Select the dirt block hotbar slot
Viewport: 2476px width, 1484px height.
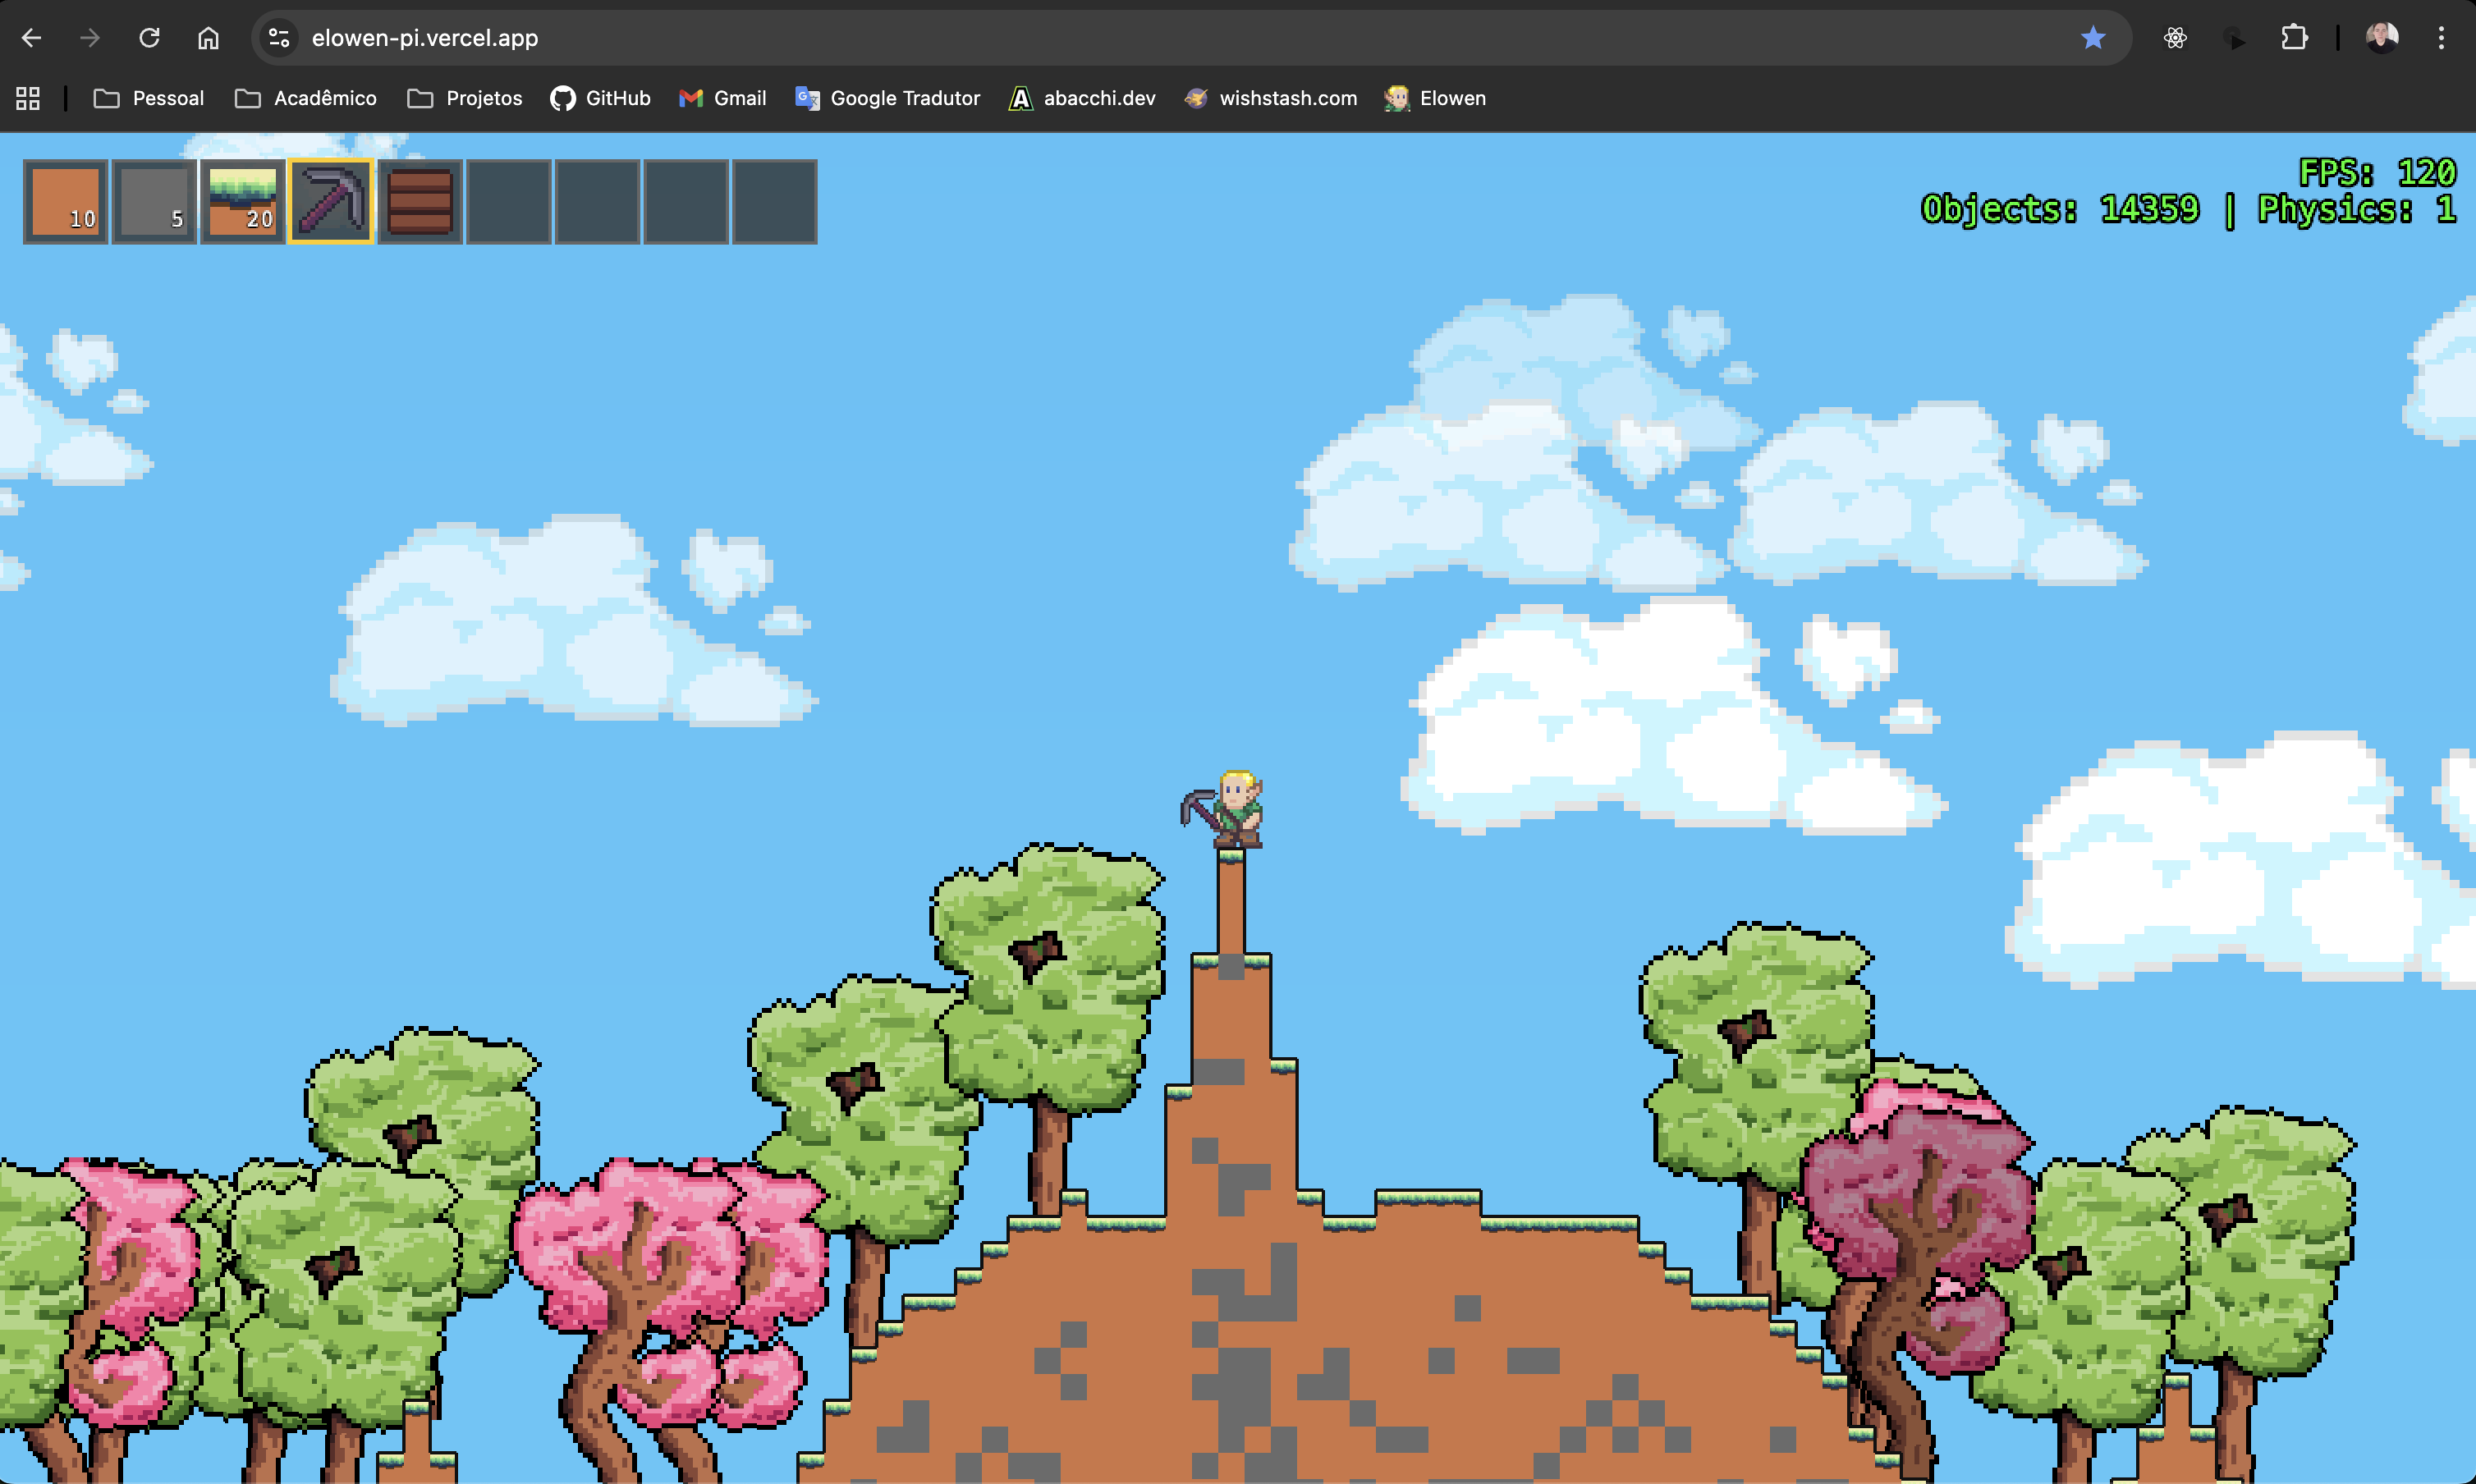[65, 201]
